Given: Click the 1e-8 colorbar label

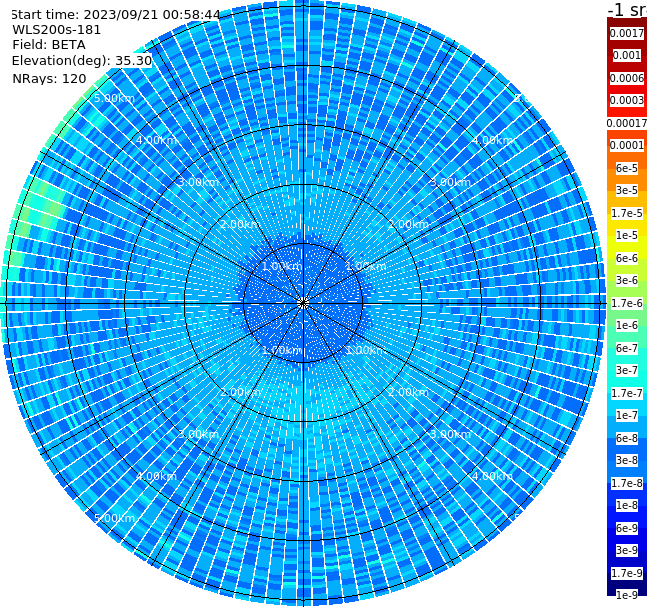Looking at the screenshot, I should click(x=627, y=505).
